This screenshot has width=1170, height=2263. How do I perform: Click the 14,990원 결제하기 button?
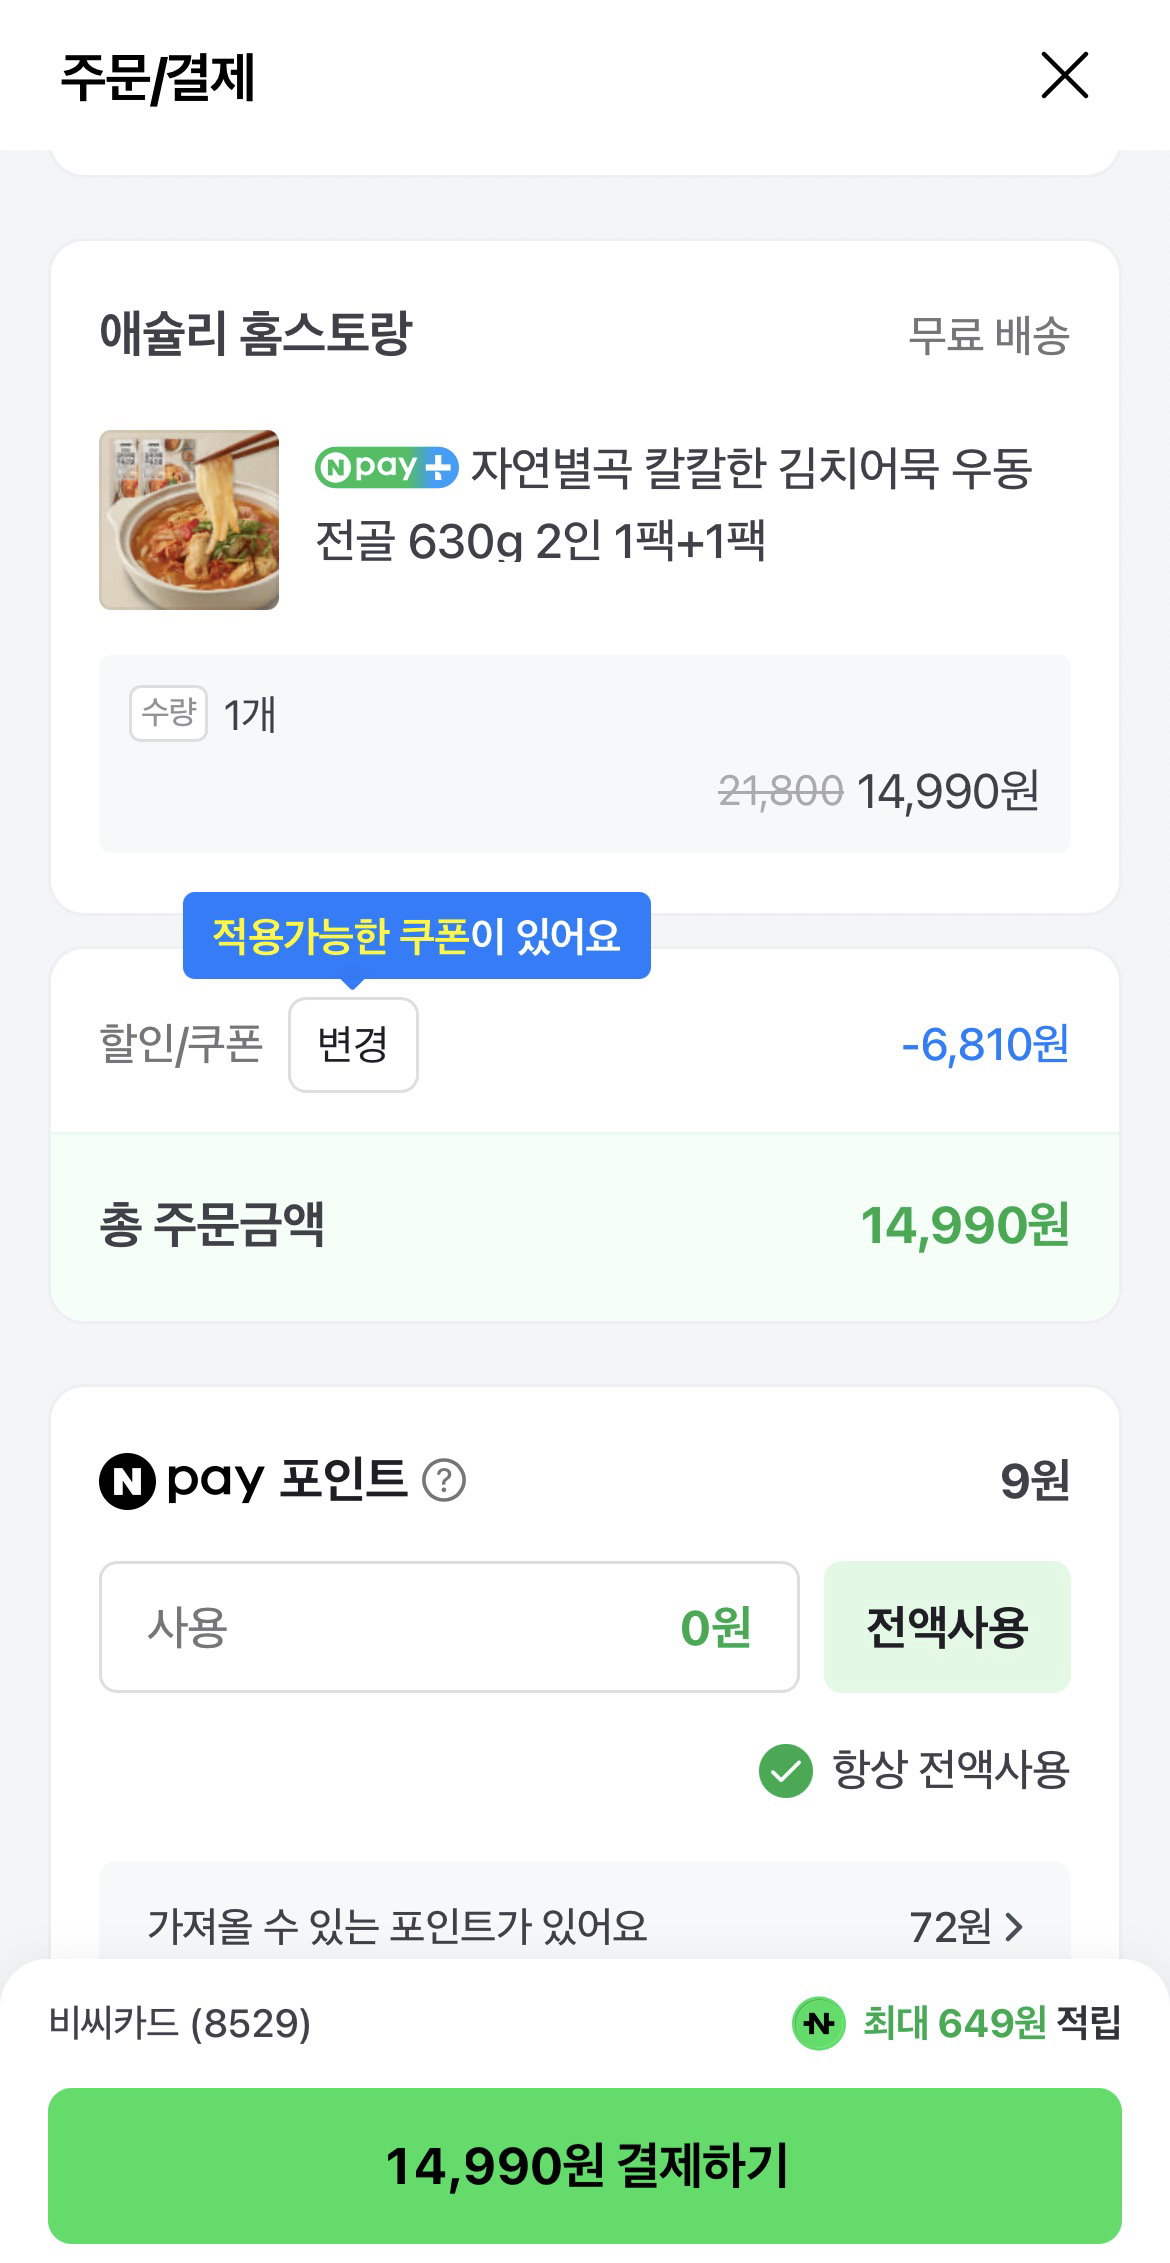pos(585,2166)
